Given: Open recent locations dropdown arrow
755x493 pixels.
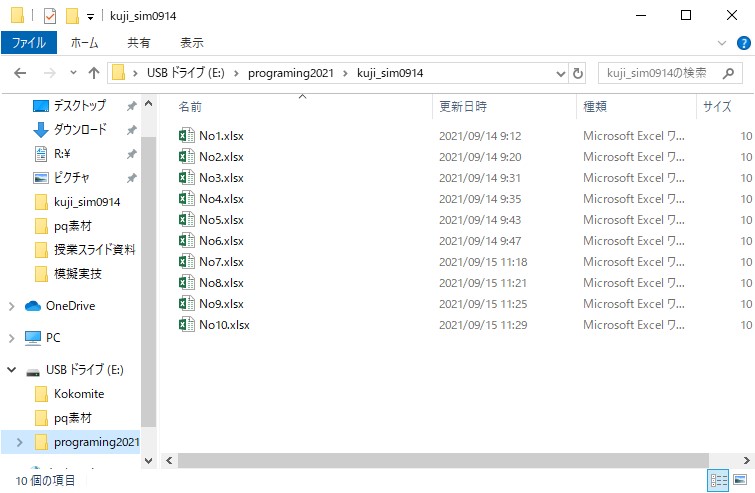Looking at the screenshot, I should click(73, 73).
